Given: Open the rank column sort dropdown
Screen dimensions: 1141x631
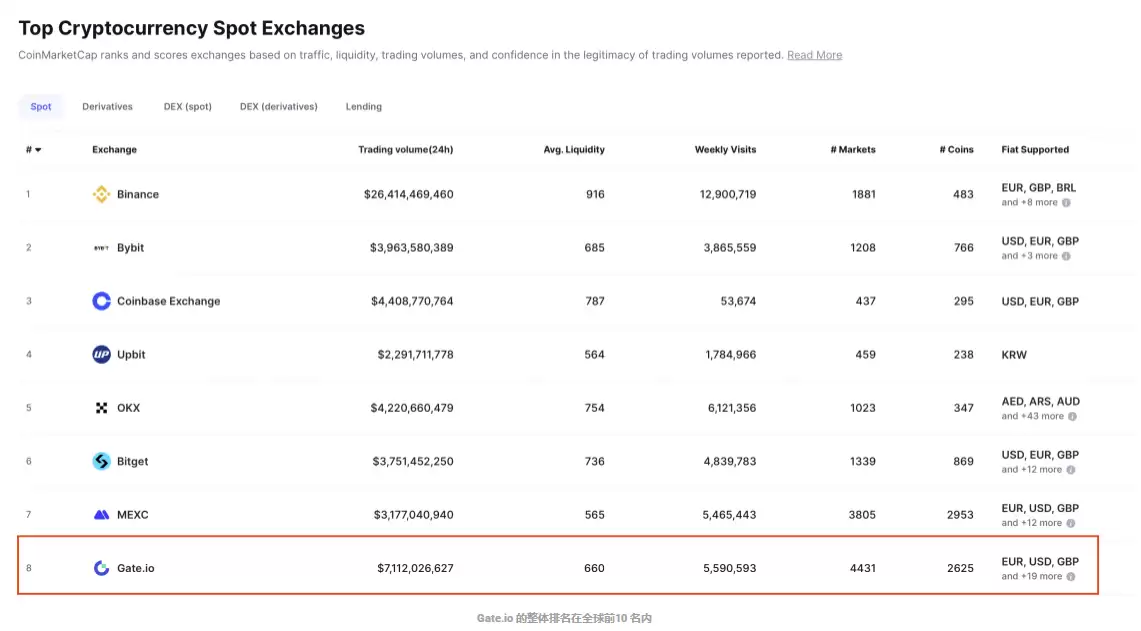Looking at the screenshot, I should pos(33,149).
